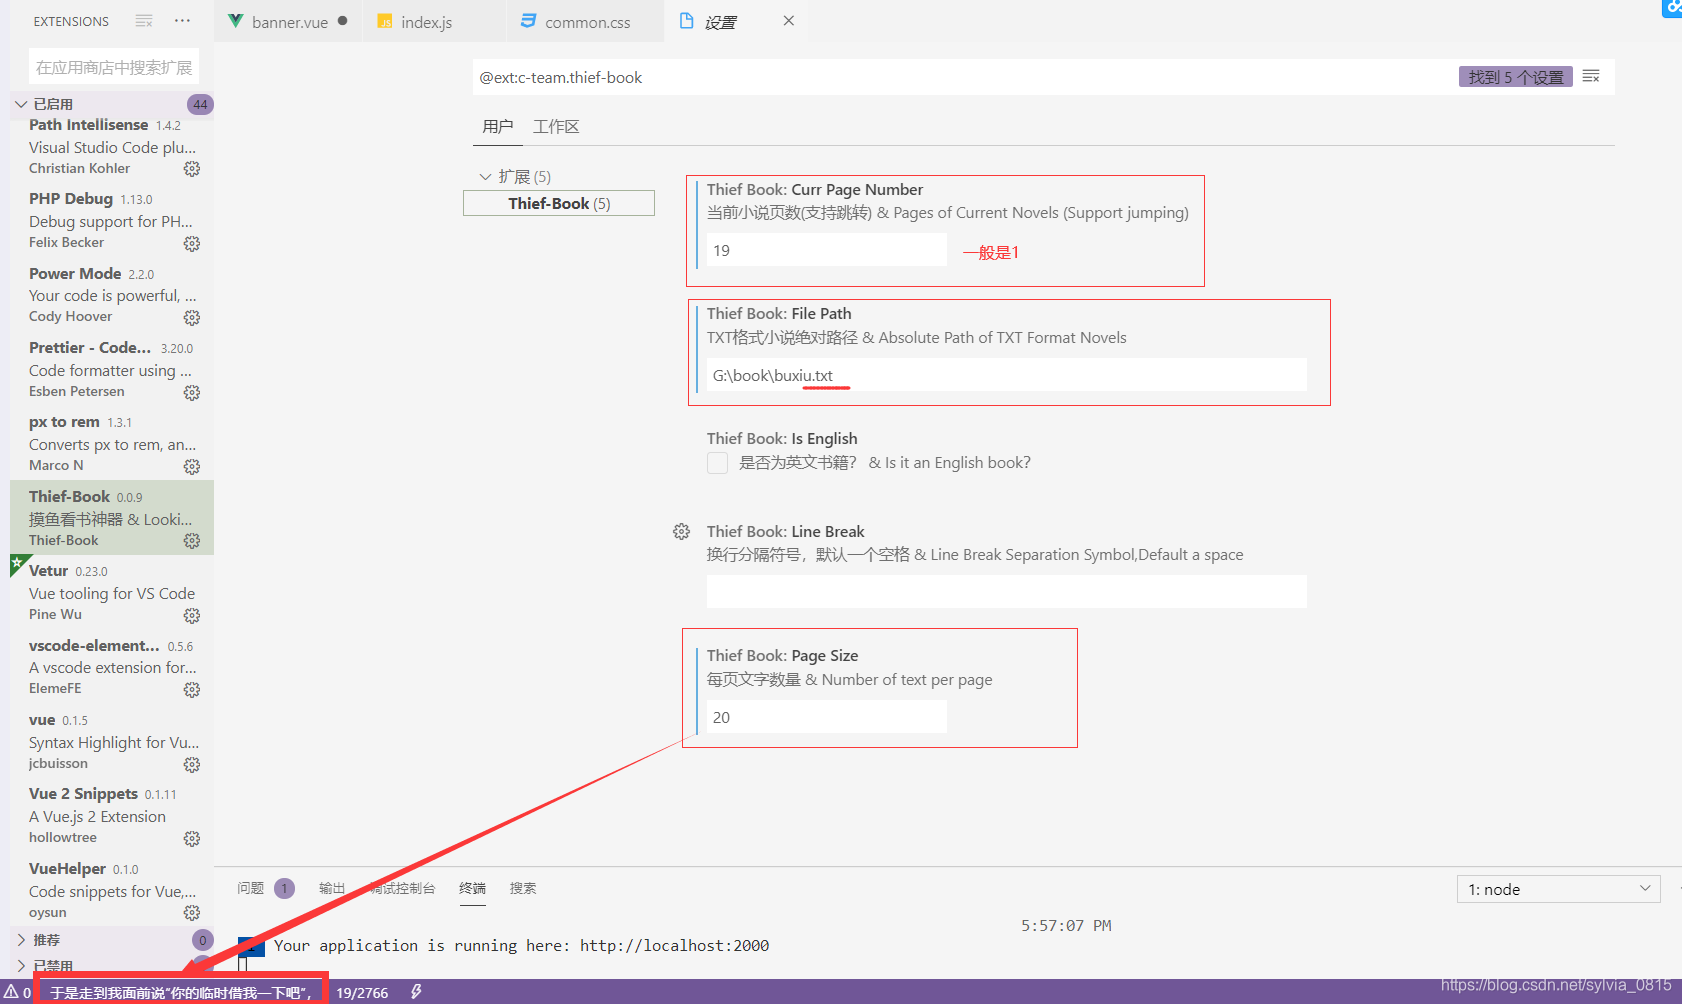Image resolution: width=1682 pixels, height=1004 pixels.
Task: Open gear menu for Thief-Book extension
Action: (x=192, y=541)
